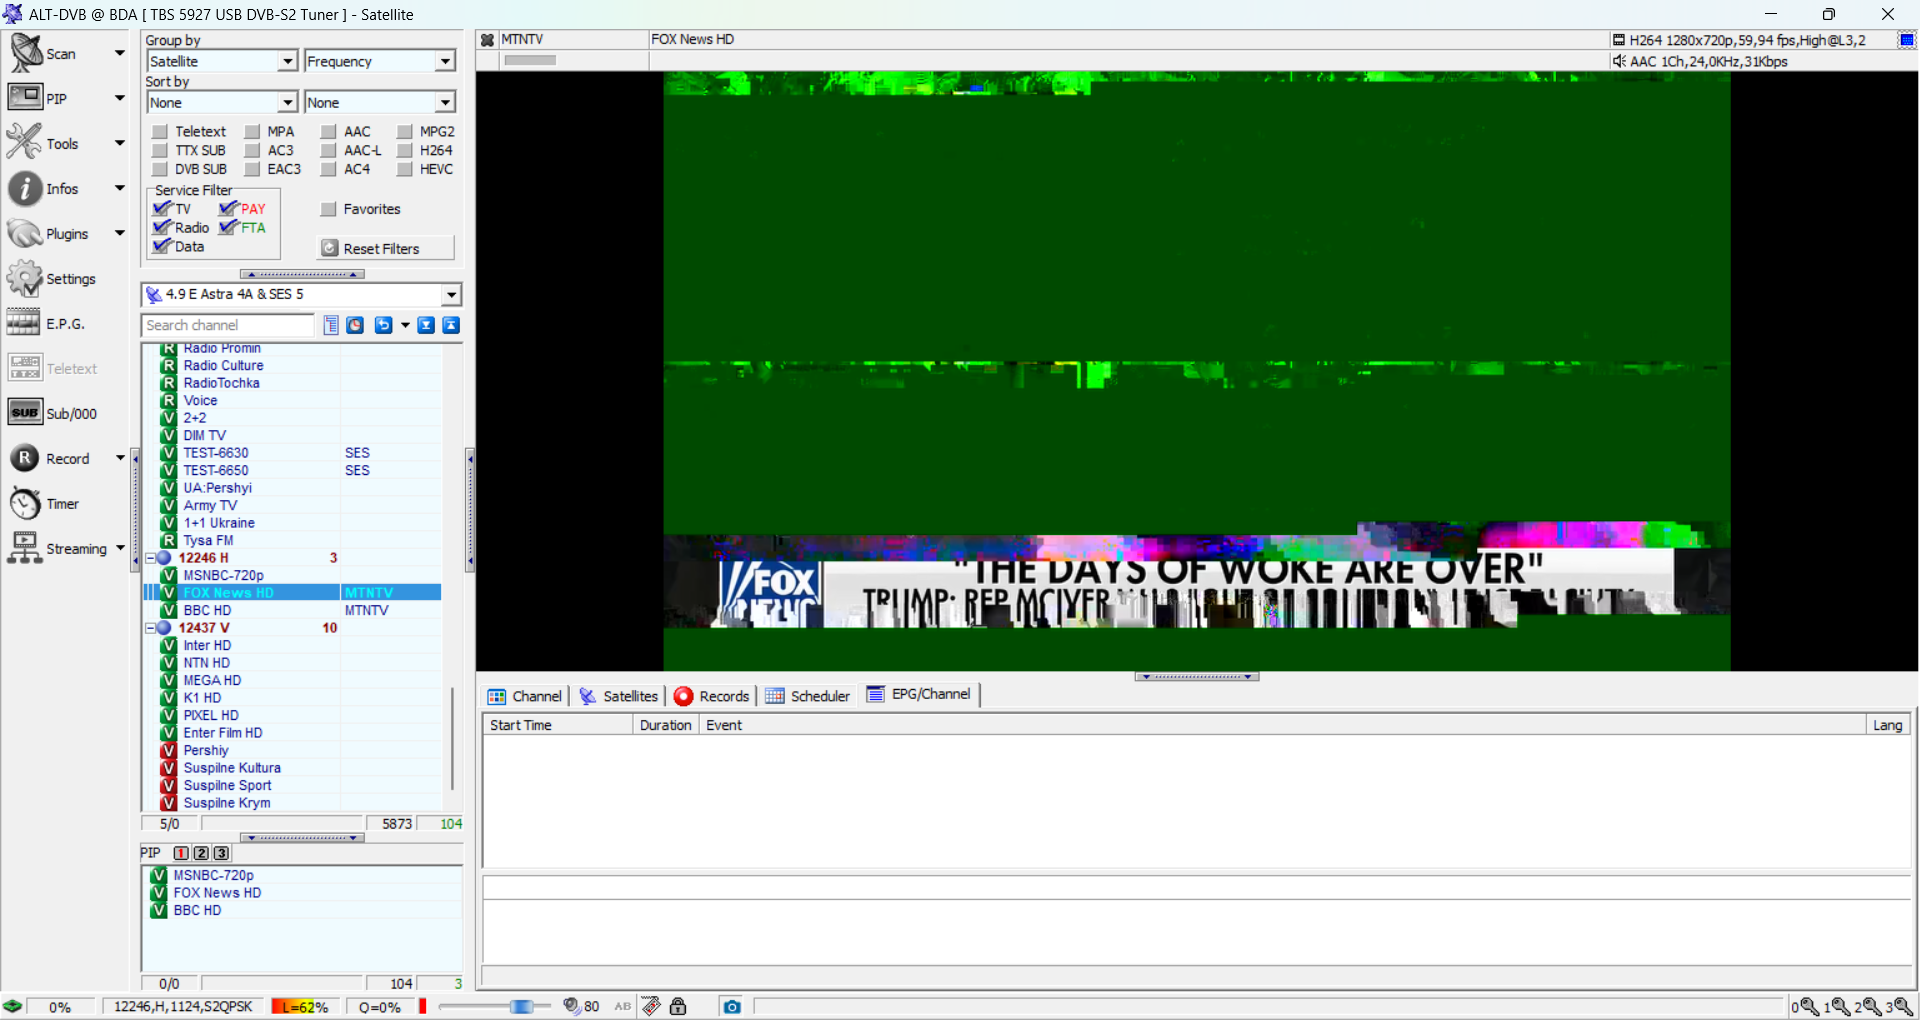Click the speaker volume icon next to 80

[x=571, y=1006]
